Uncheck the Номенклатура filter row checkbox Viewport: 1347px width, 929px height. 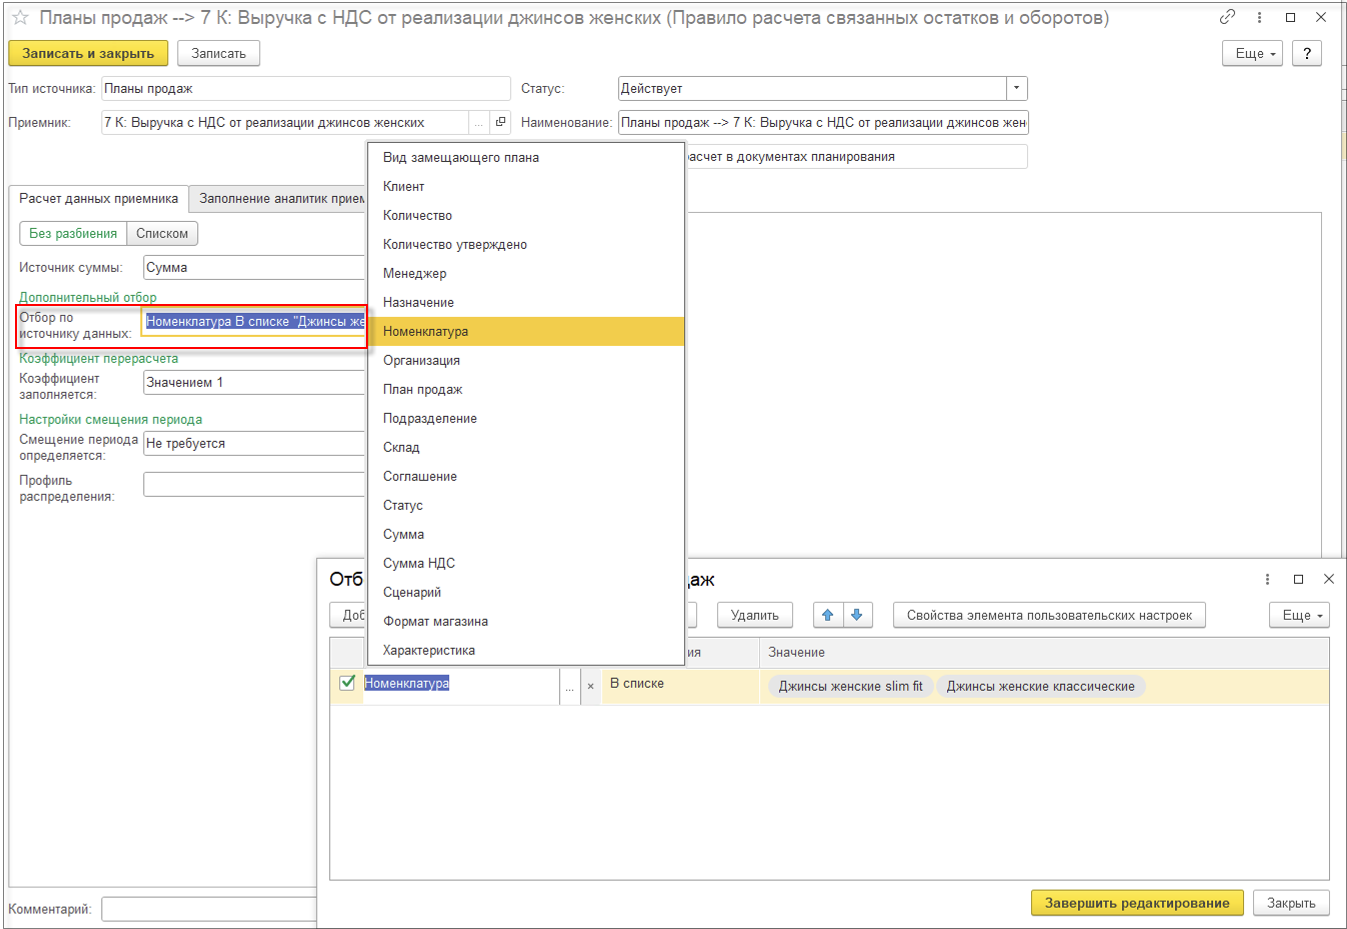point(347,683)
